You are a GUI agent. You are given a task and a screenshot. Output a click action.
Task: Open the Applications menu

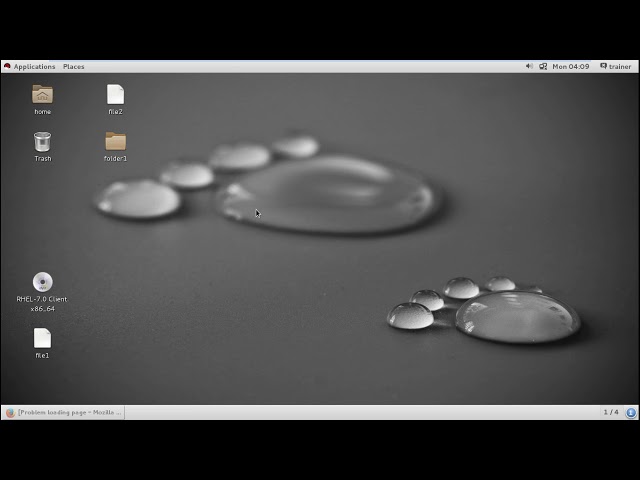(x=34, y=67)
